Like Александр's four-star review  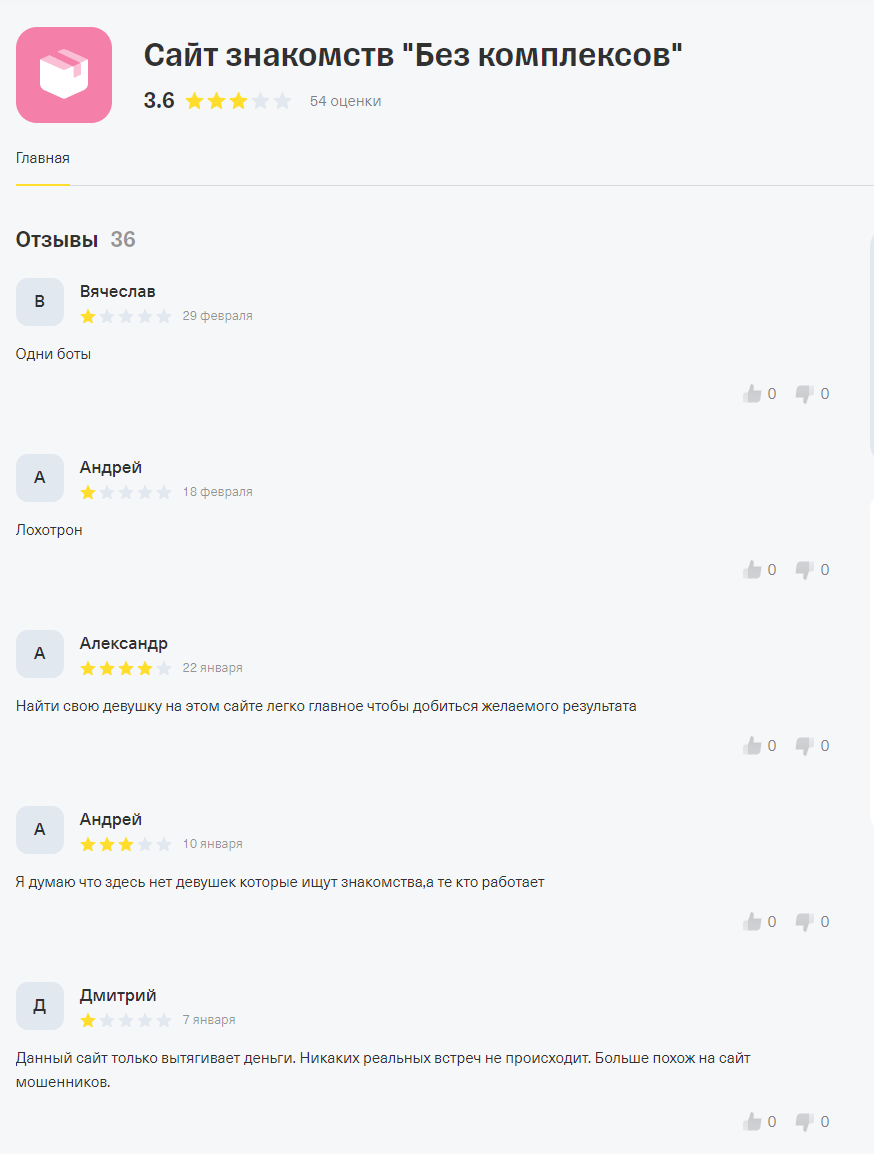[753, 746]
